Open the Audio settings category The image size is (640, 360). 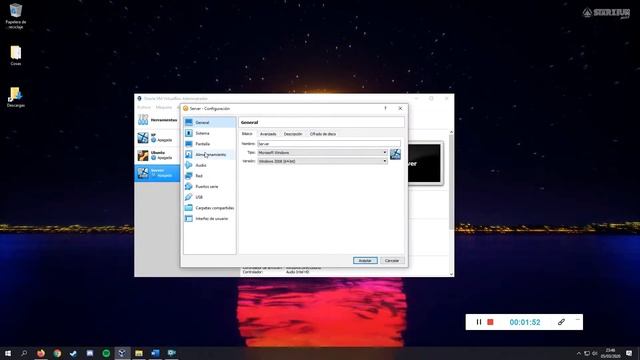point(209,165)
